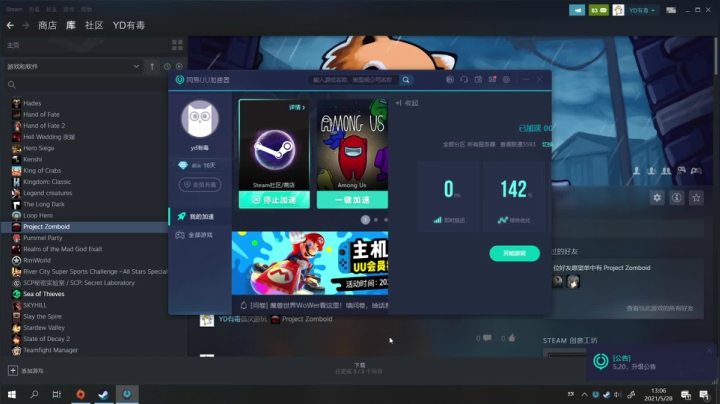Open the Windows Start menu
This screenshot has height=404, width=720.
point(12,394)
